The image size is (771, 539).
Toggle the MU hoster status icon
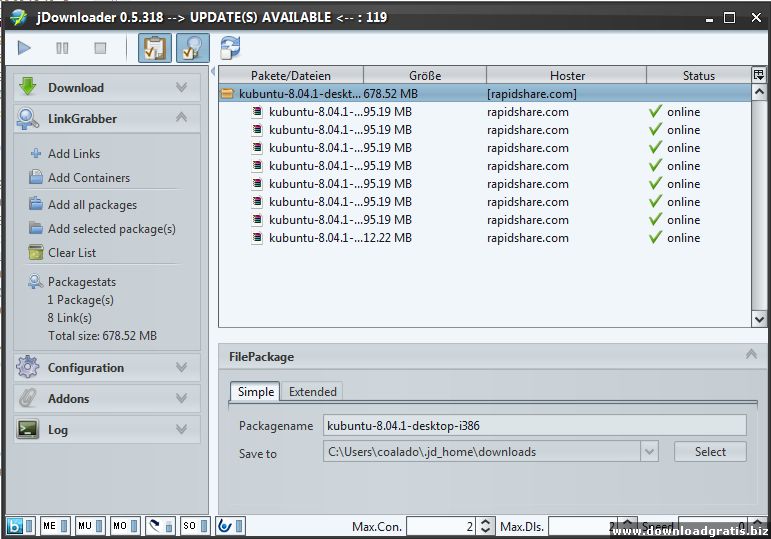[90, 526]
